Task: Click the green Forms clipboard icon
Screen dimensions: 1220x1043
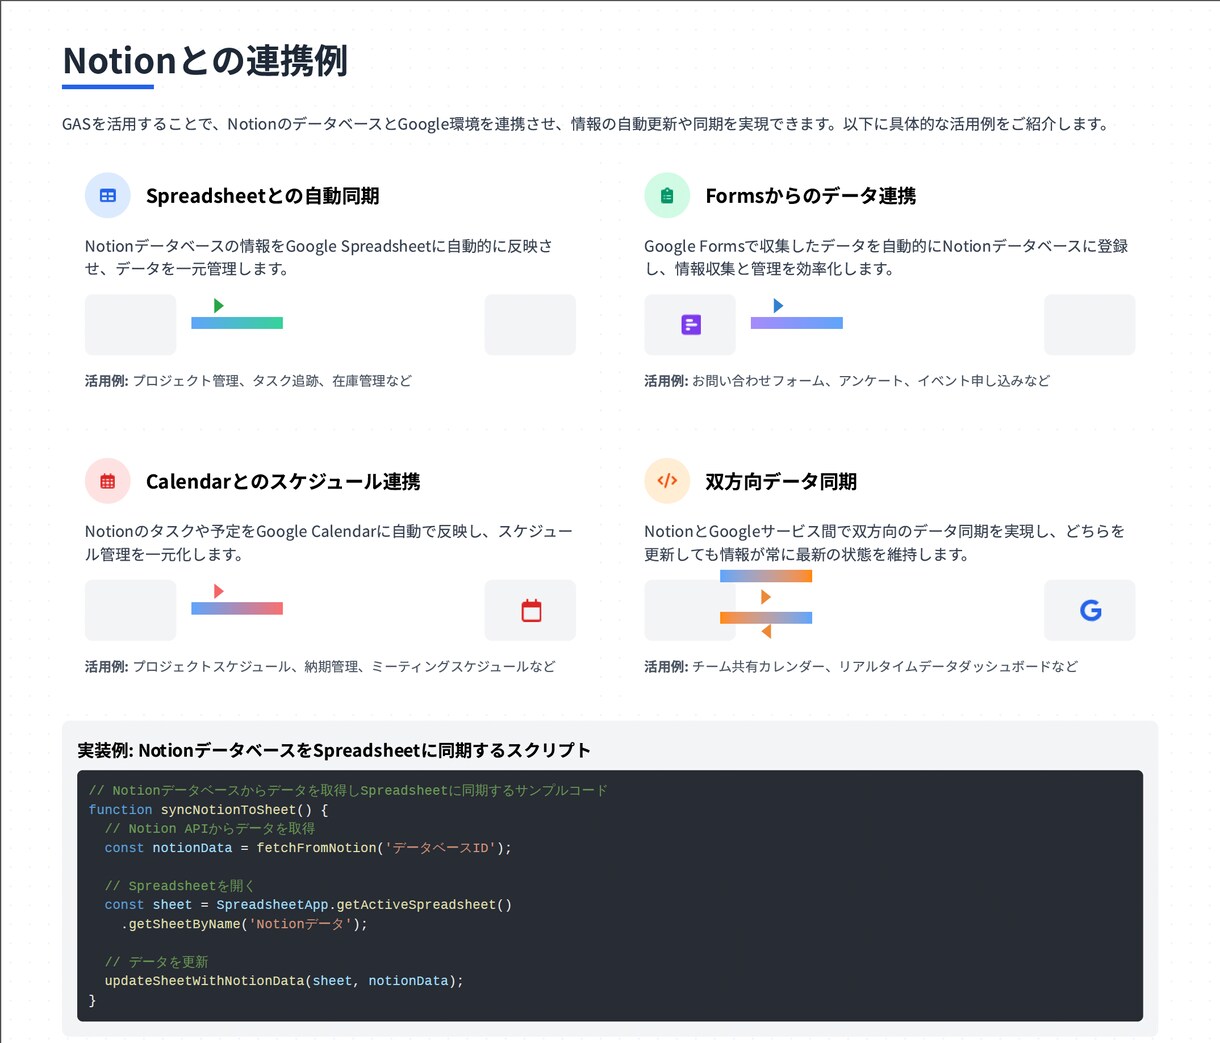Action: pyautogui.click(x=667, y=196)
